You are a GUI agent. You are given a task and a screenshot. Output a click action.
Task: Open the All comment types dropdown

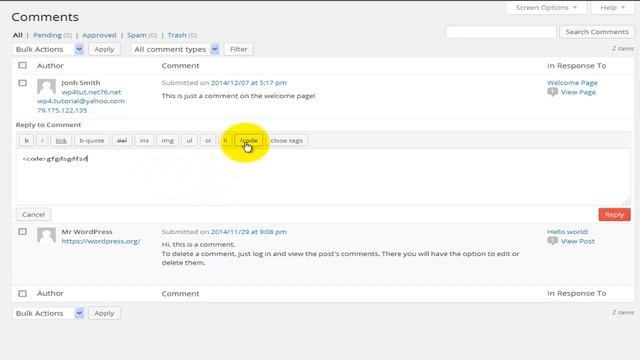[x=175, y=49]
